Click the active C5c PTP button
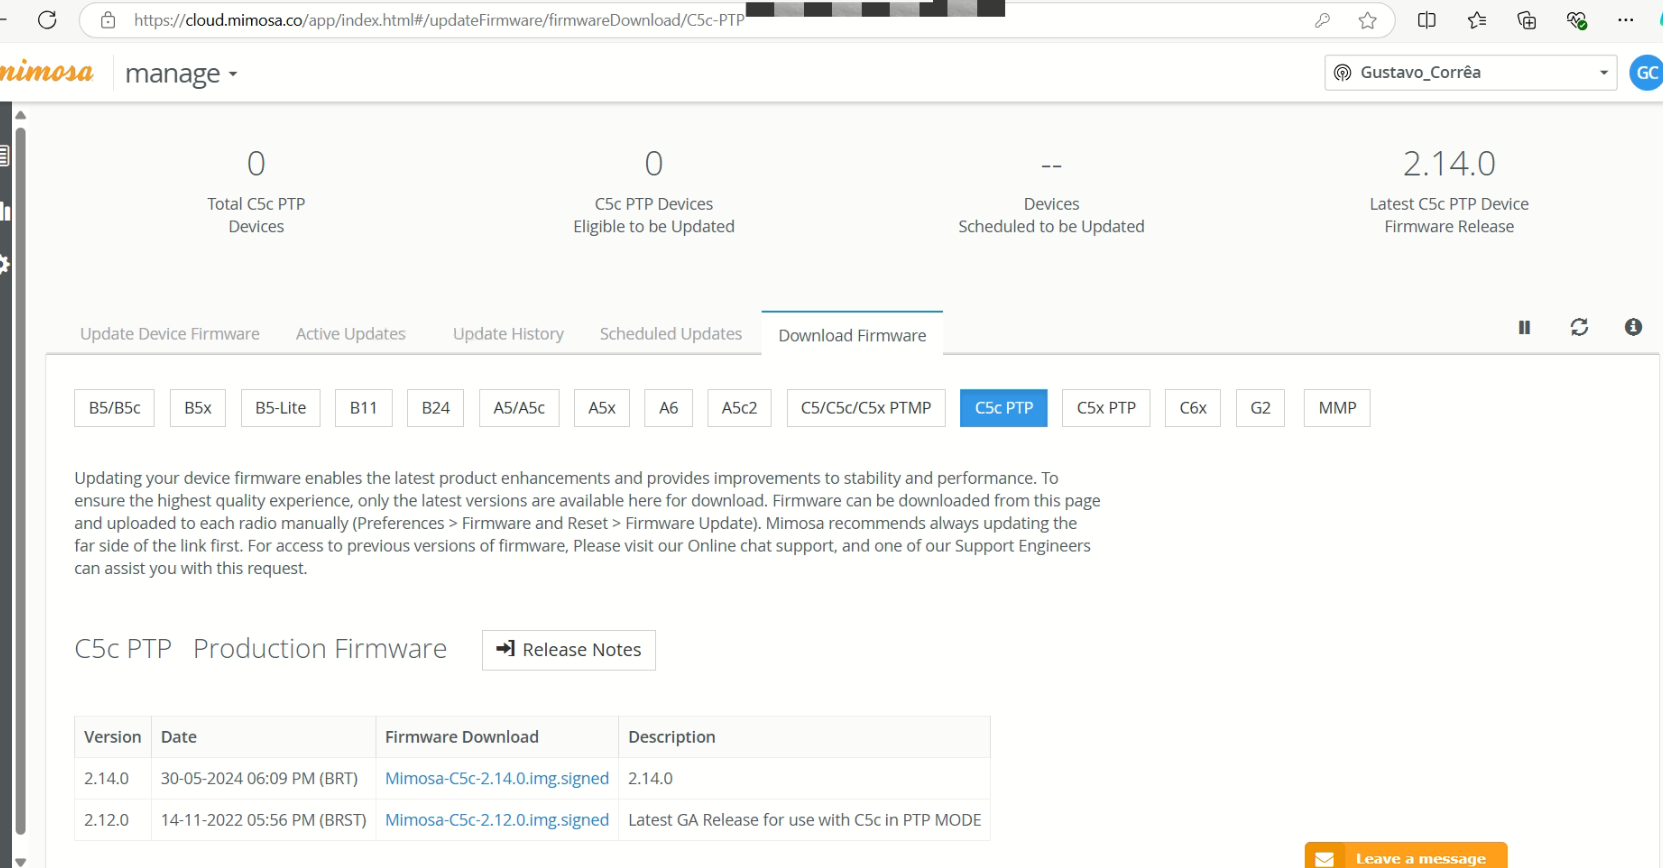Screen dimensions: 1663x868 pos(1004,408)
